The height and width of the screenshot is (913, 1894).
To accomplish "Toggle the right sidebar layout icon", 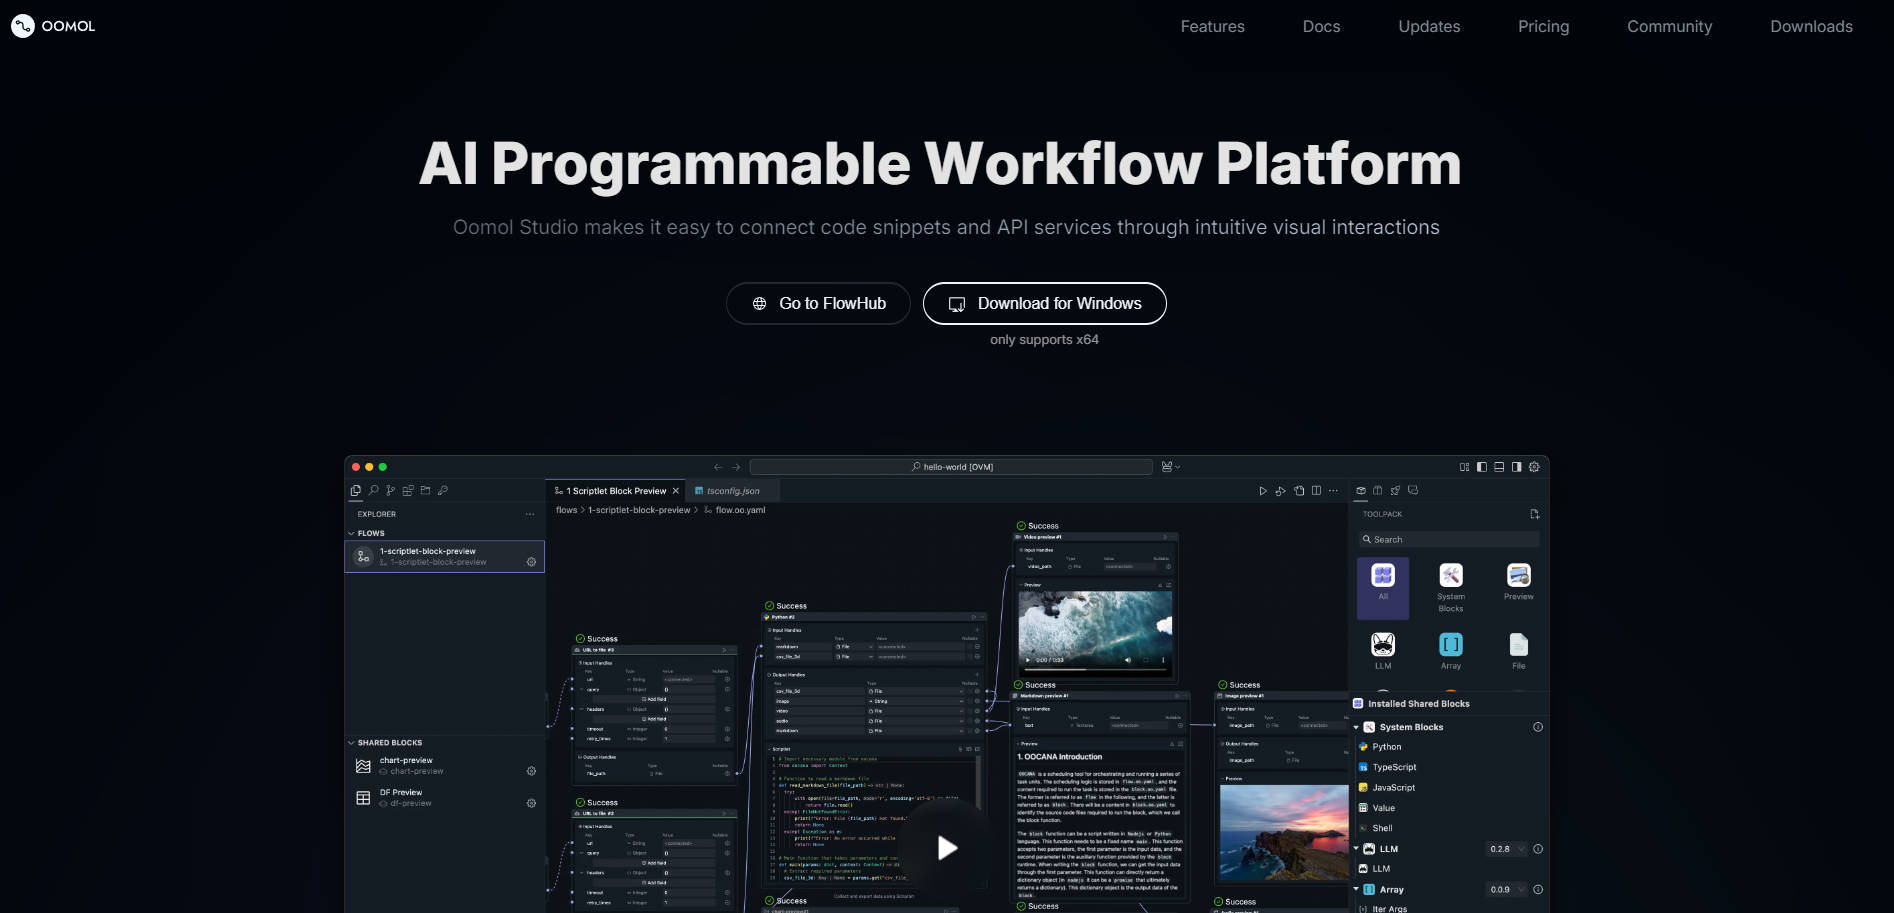I will [1516, 467].
